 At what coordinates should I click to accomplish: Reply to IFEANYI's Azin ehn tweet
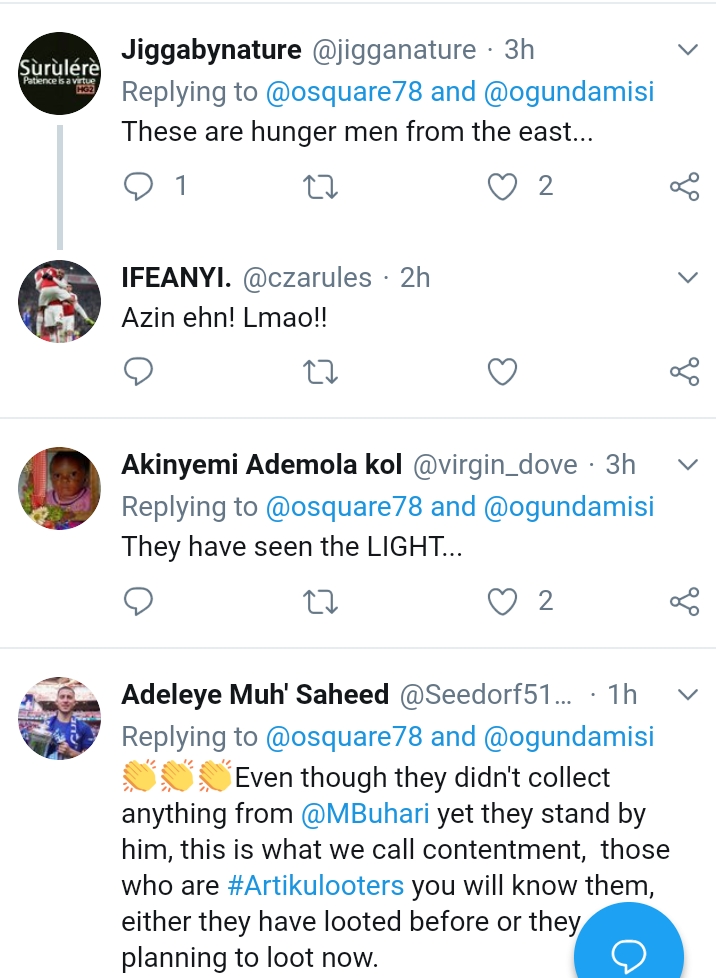click(139, 372)
